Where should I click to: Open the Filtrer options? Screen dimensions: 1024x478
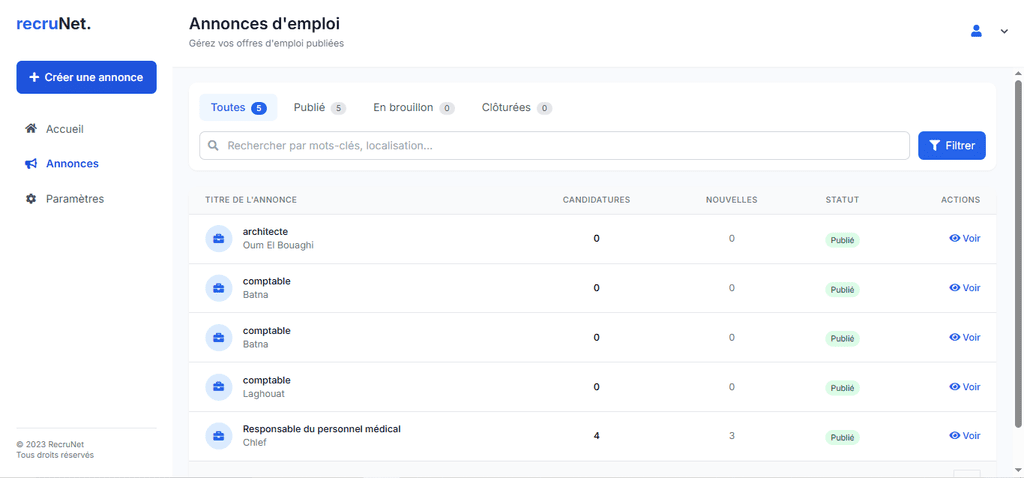[x=951, y=146]
